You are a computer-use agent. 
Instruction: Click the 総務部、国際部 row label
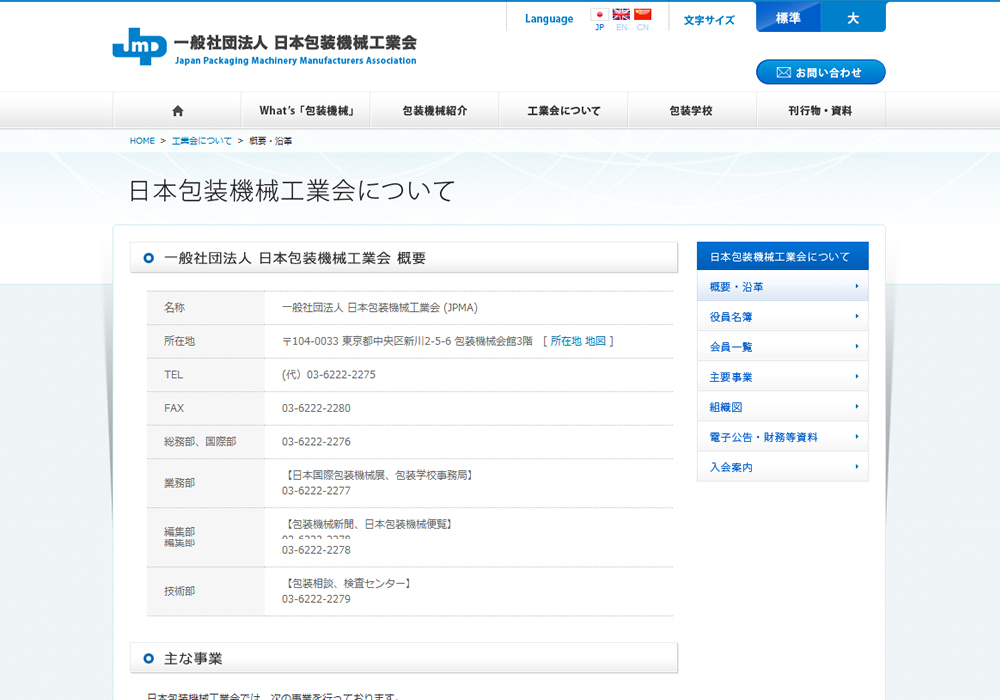pyautogui.click(x=200, y=442)
